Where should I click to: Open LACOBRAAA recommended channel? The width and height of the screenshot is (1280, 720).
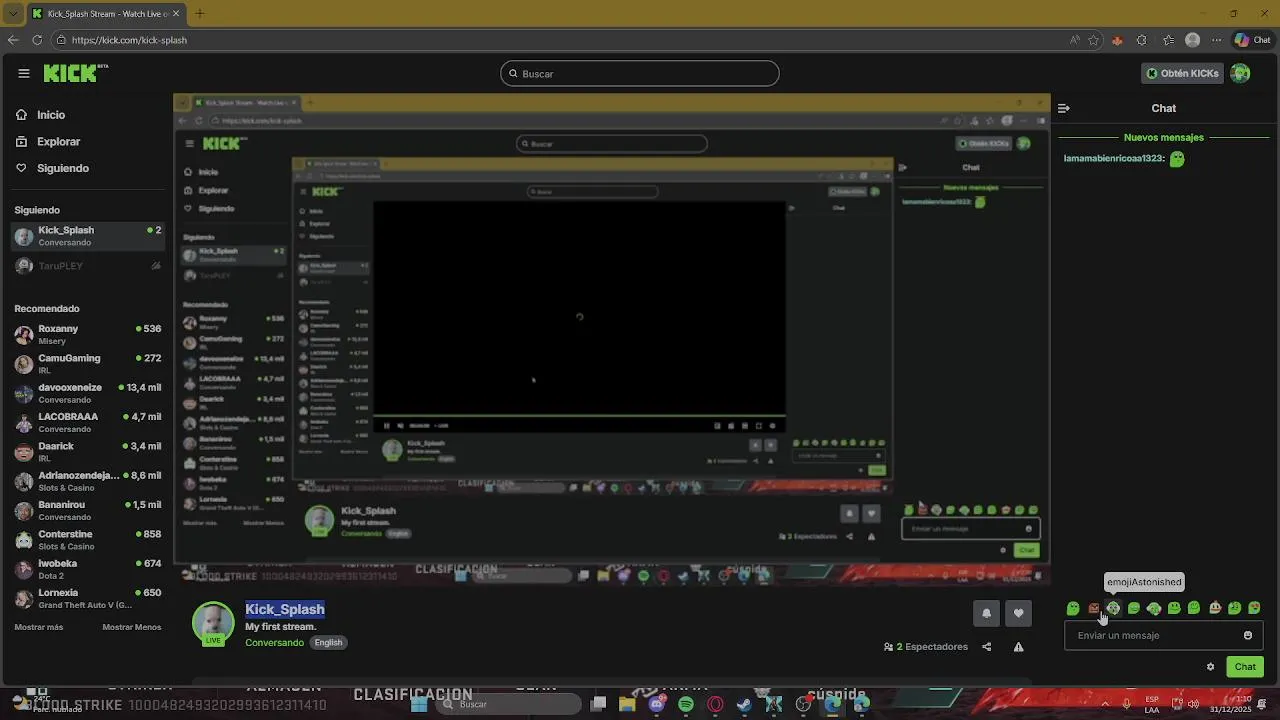pyautogui.click(x=87, y=423)
